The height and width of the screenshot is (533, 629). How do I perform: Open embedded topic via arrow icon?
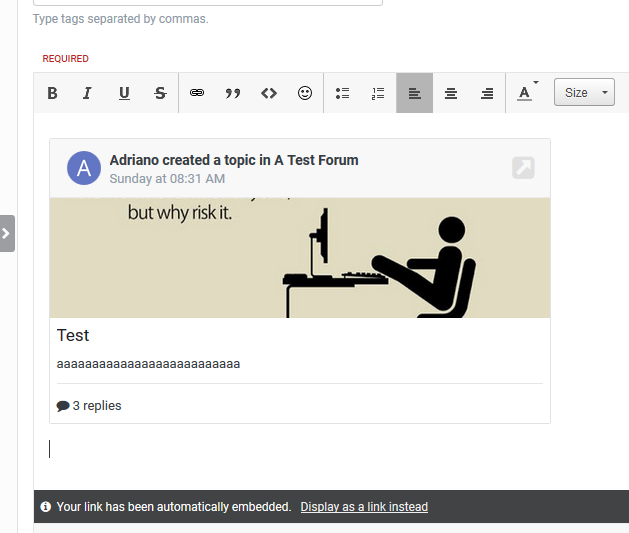523,168
